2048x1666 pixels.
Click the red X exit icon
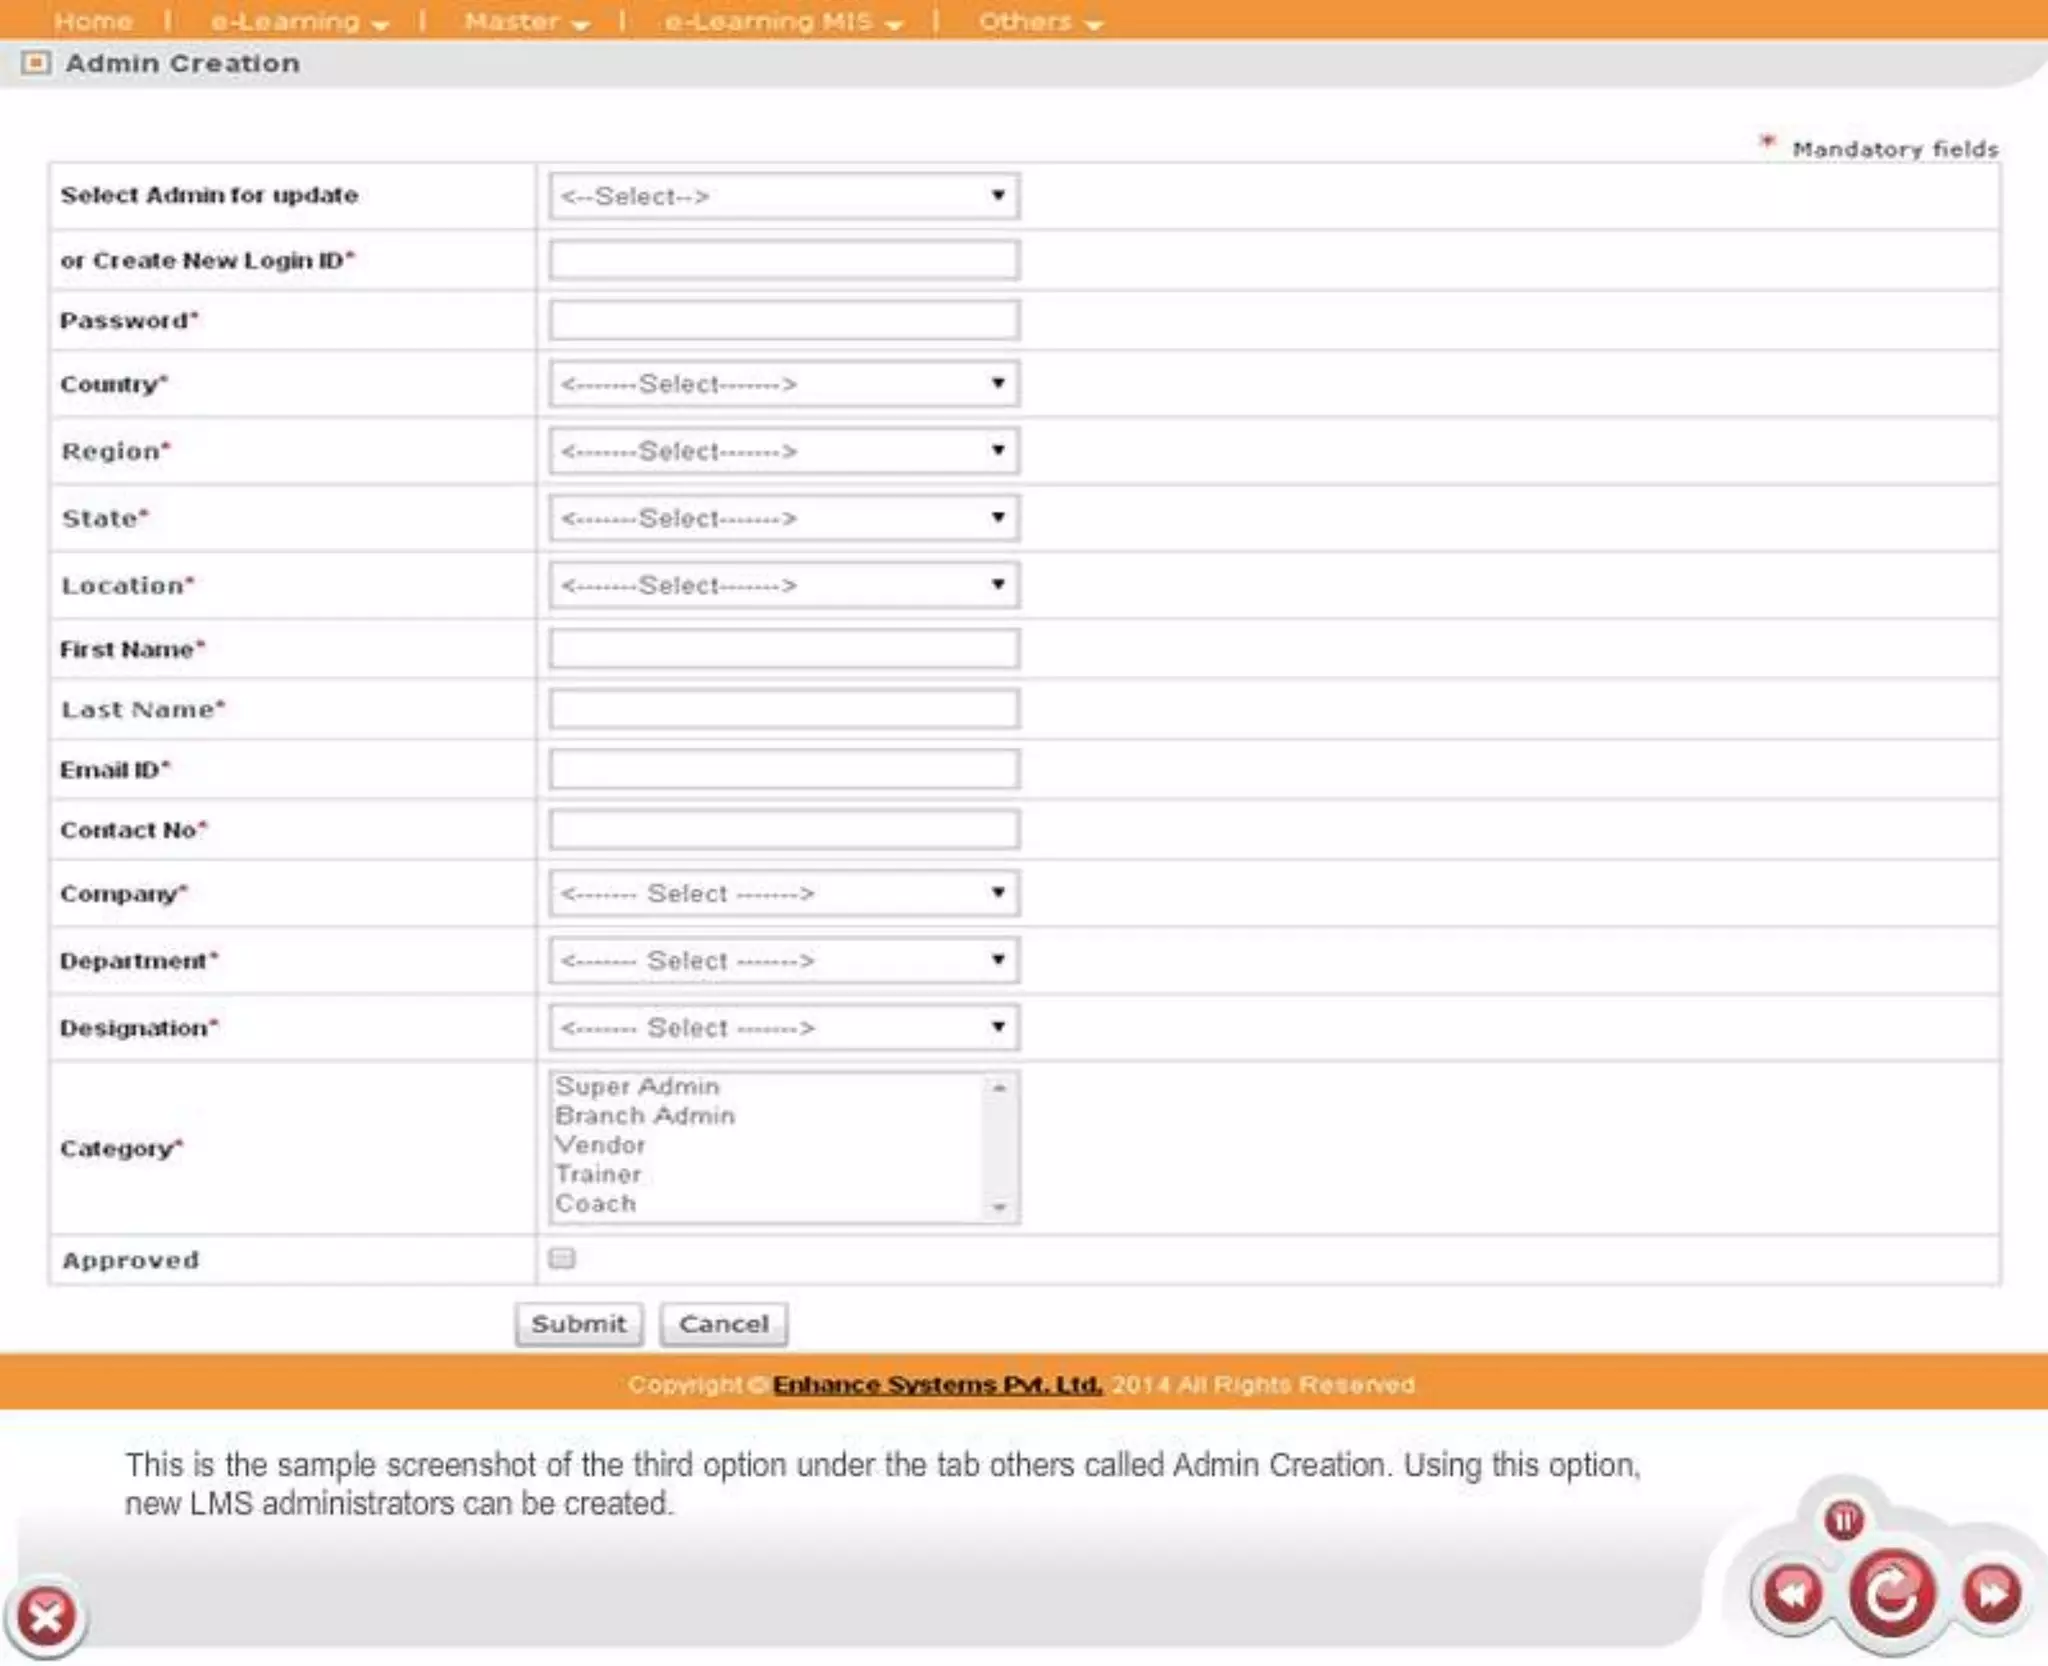pyautogui.click(x=46, y=1615)
